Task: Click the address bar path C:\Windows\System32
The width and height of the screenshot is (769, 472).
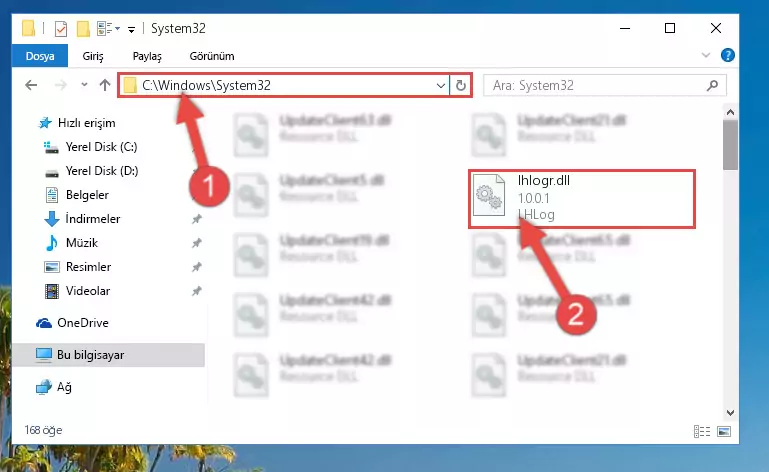Action: pyautogui.click(x=206, y=85)
